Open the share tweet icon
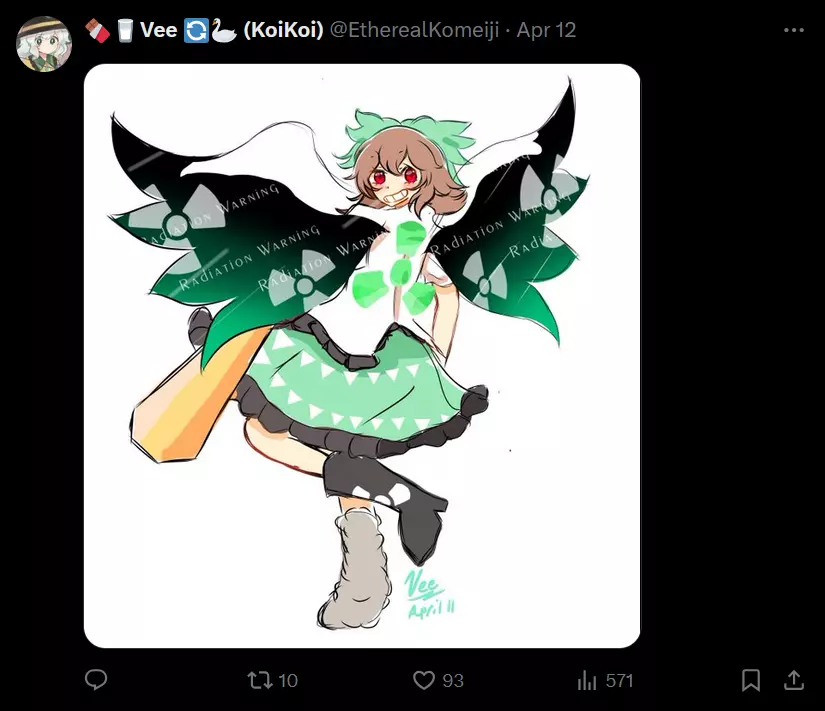Viewport: 825px width, 711px height. click(794, 680)
